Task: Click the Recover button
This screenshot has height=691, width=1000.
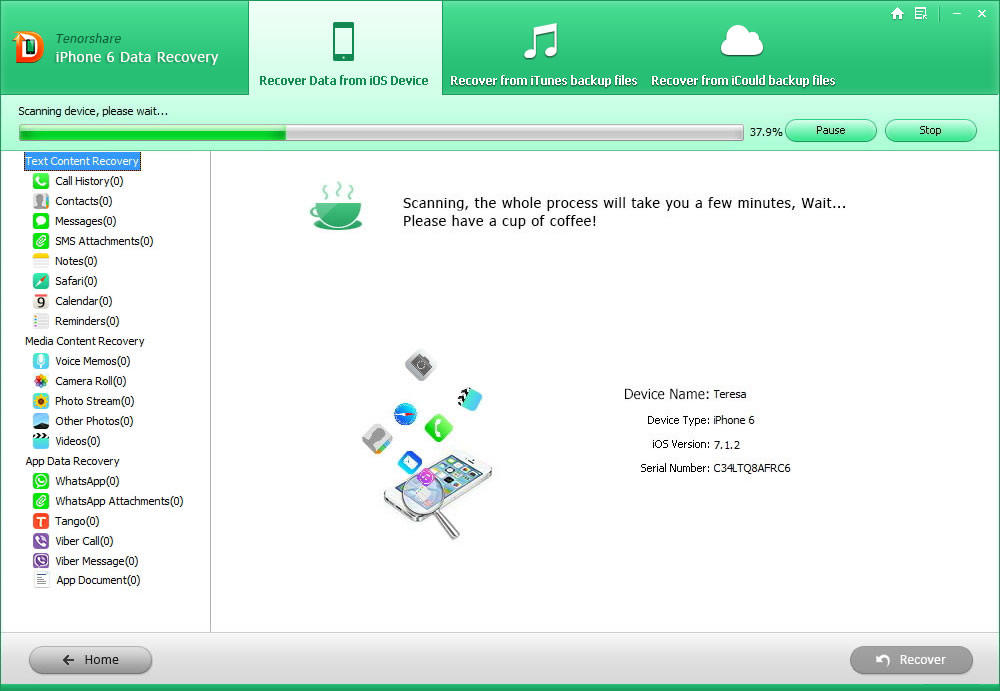Action: [911, 660]
